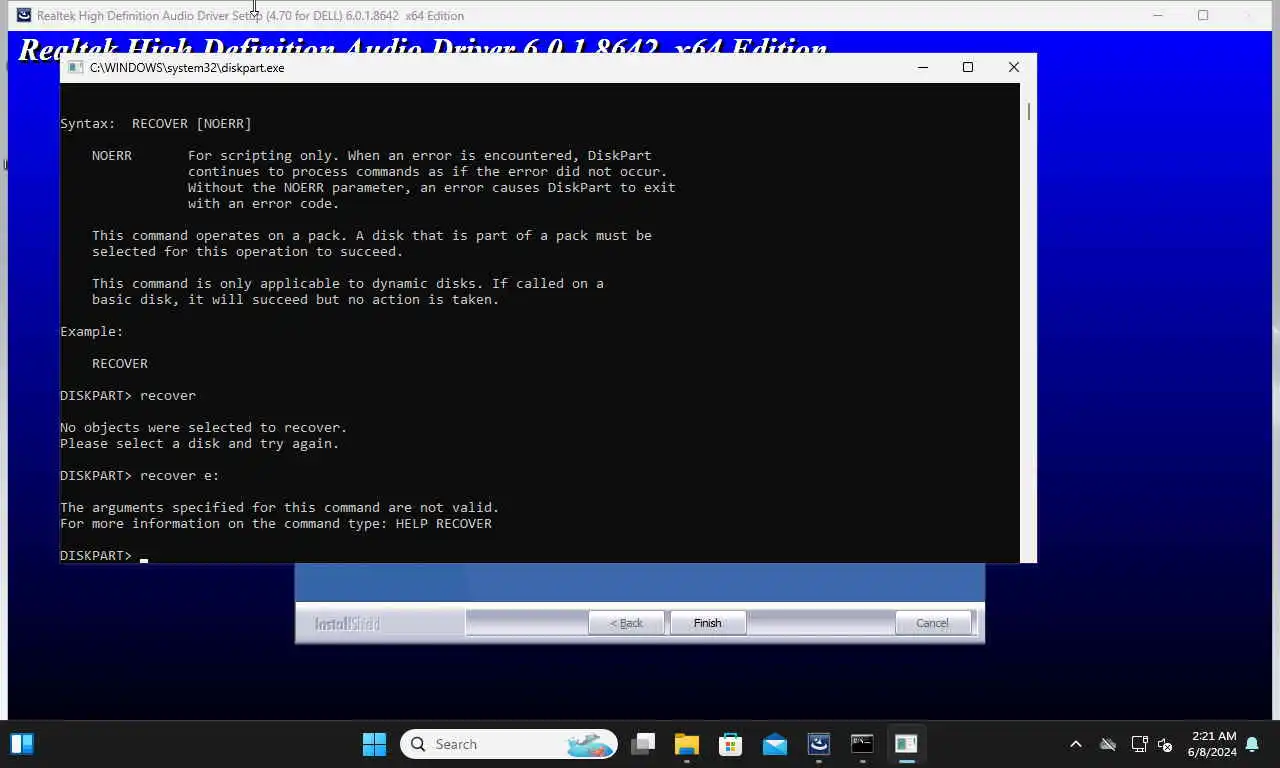The image size is (1280, 768).
Task: Open the Windows Start menu
Action: coord(374,744)
